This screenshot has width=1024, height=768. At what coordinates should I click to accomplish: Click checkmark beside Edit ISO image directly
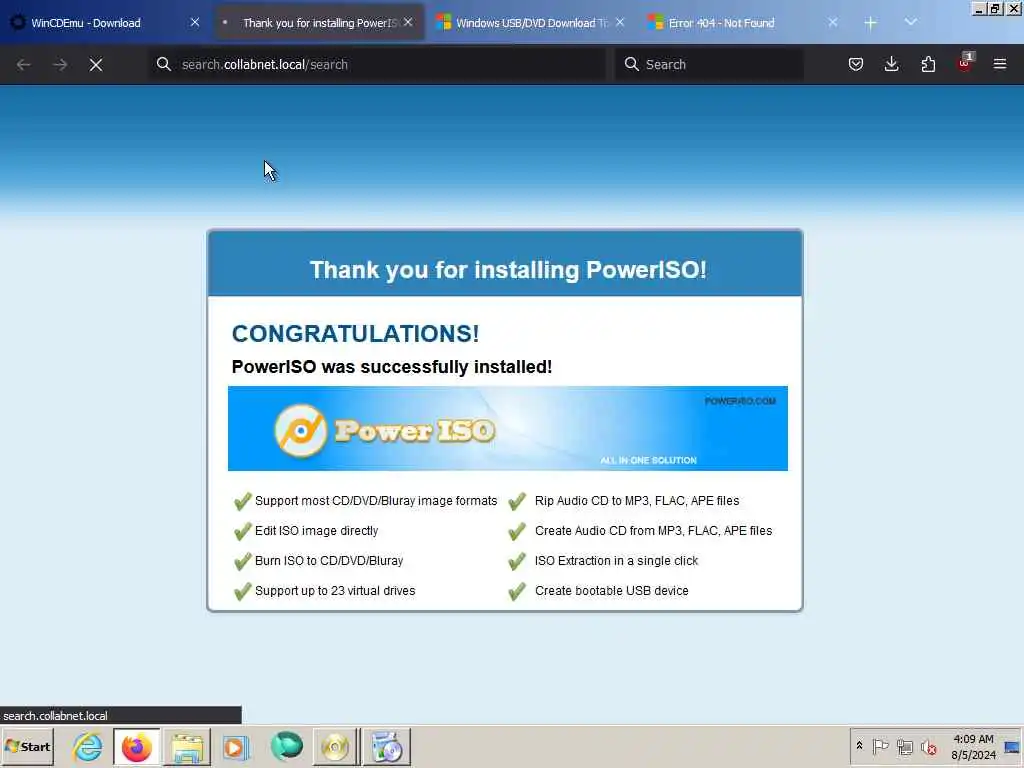tap(242, 531)
